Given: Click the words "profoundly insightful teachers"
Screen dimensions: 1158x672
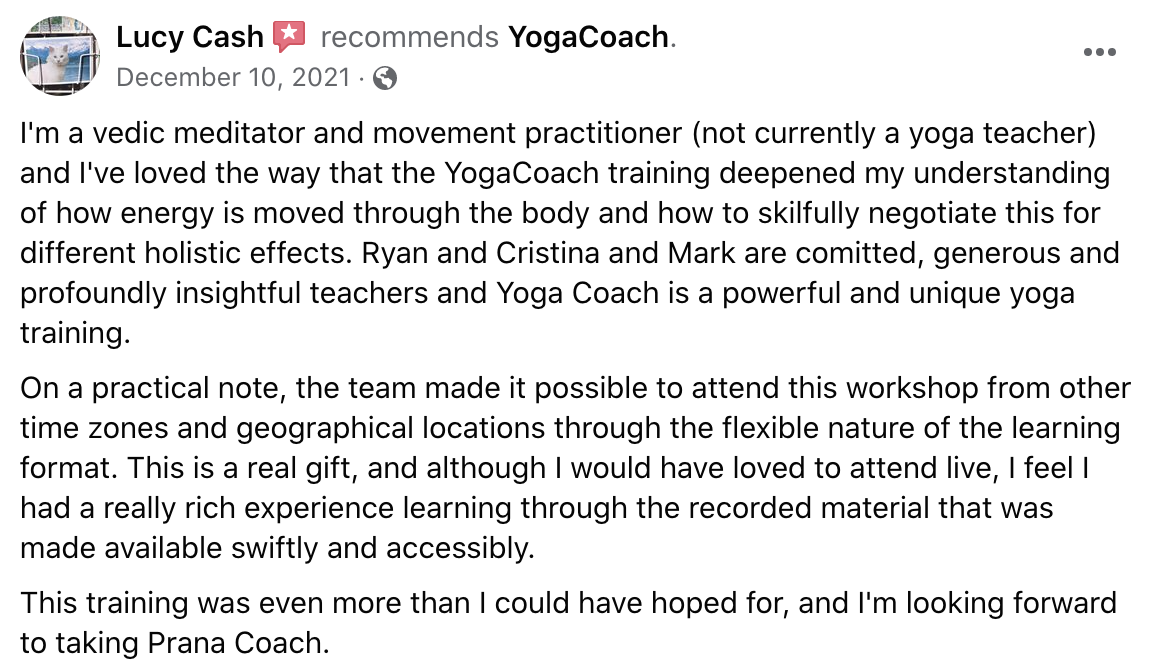Looking at the screenshot, I should click(224, 294).
